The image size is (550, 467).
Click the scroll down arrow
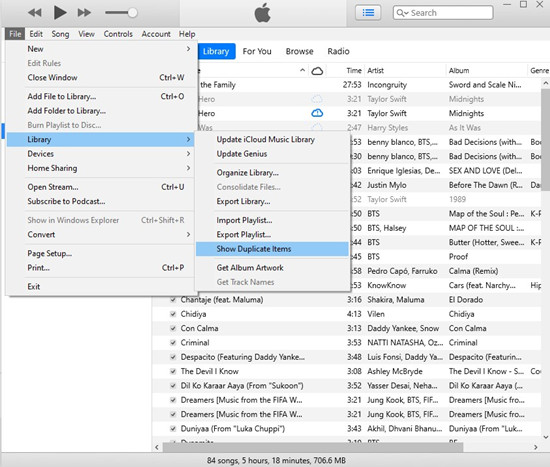[545, 437]
